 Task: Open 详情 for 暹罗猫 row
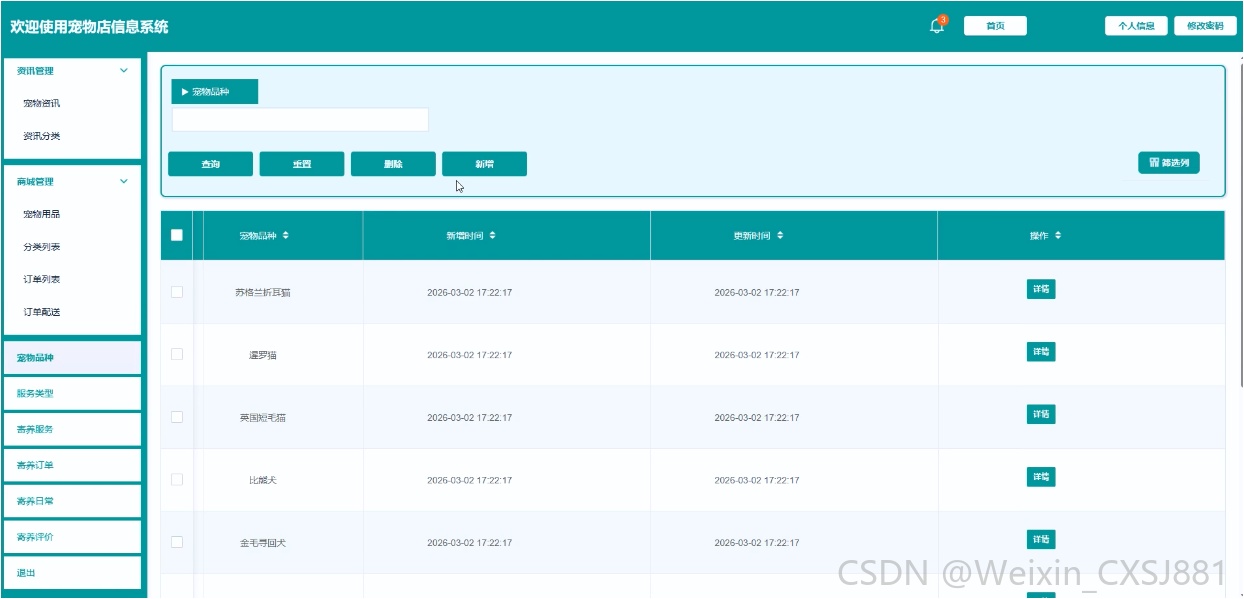click(1041, 352)
